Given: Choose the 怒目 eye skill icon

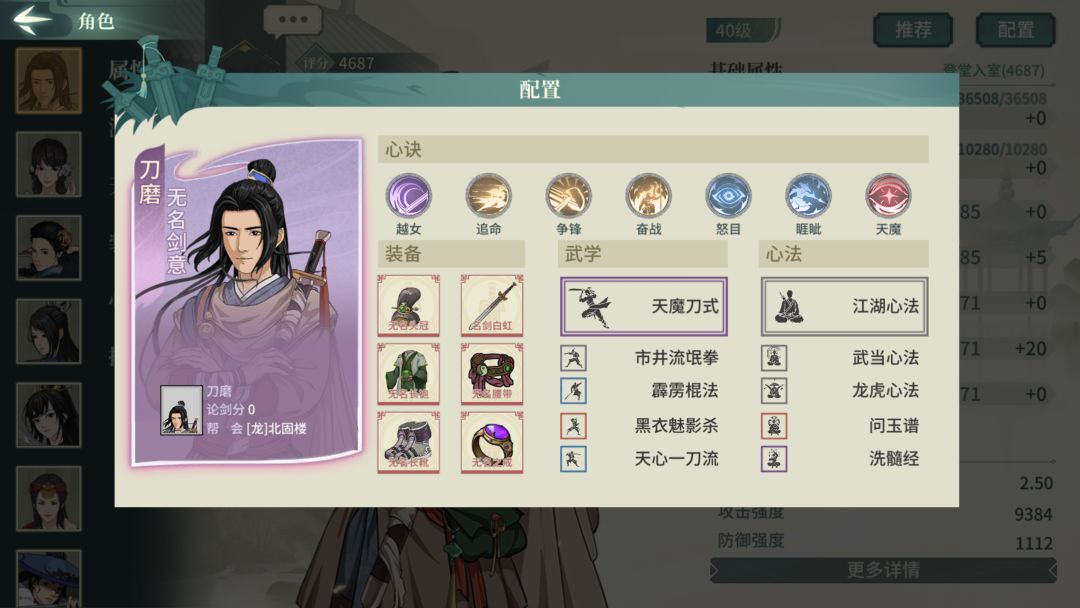Looking at the screenshot, I should (728, 196).
